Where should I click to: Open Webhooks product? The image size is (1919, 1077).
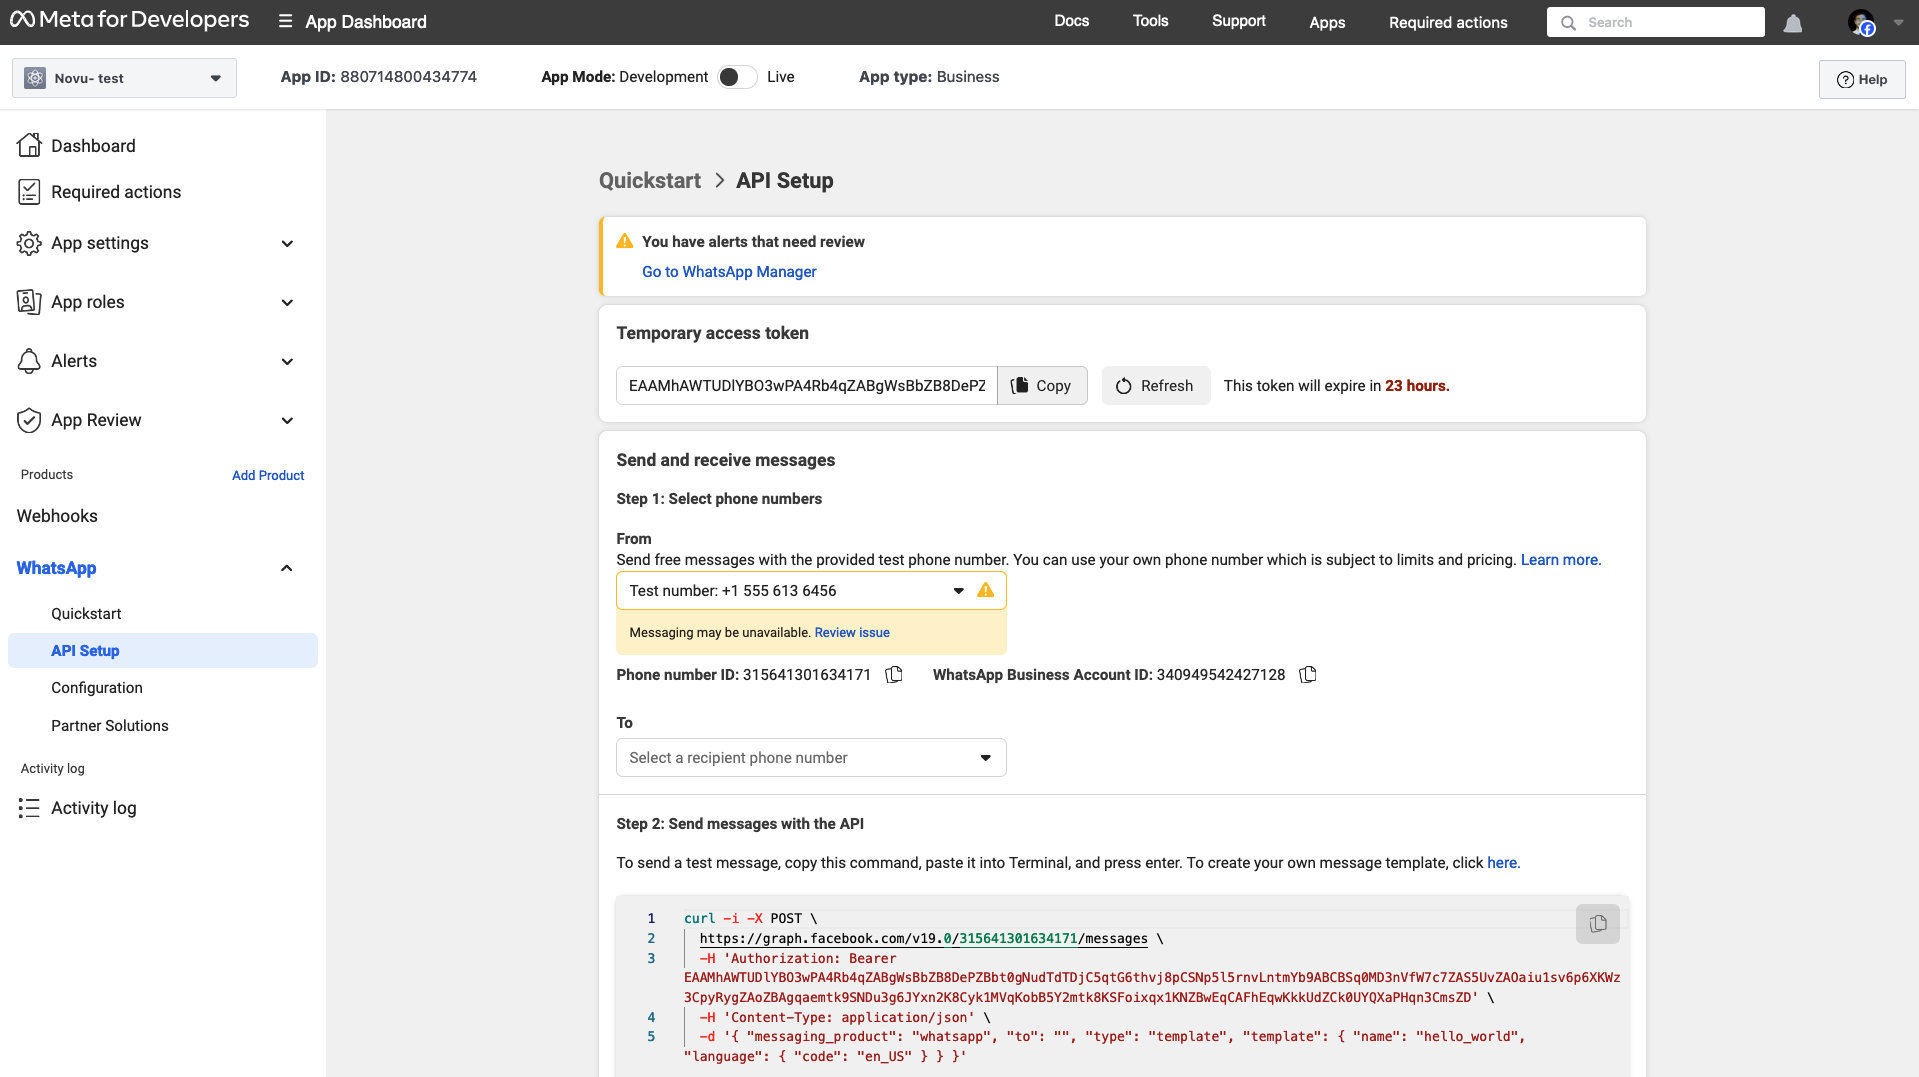57,516
